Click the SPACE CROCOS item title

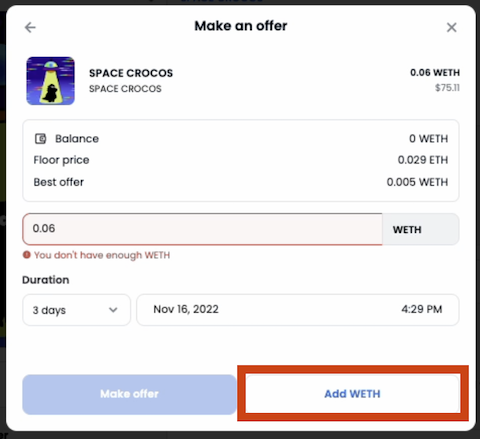pyautogui.click(x=131, y=73)
